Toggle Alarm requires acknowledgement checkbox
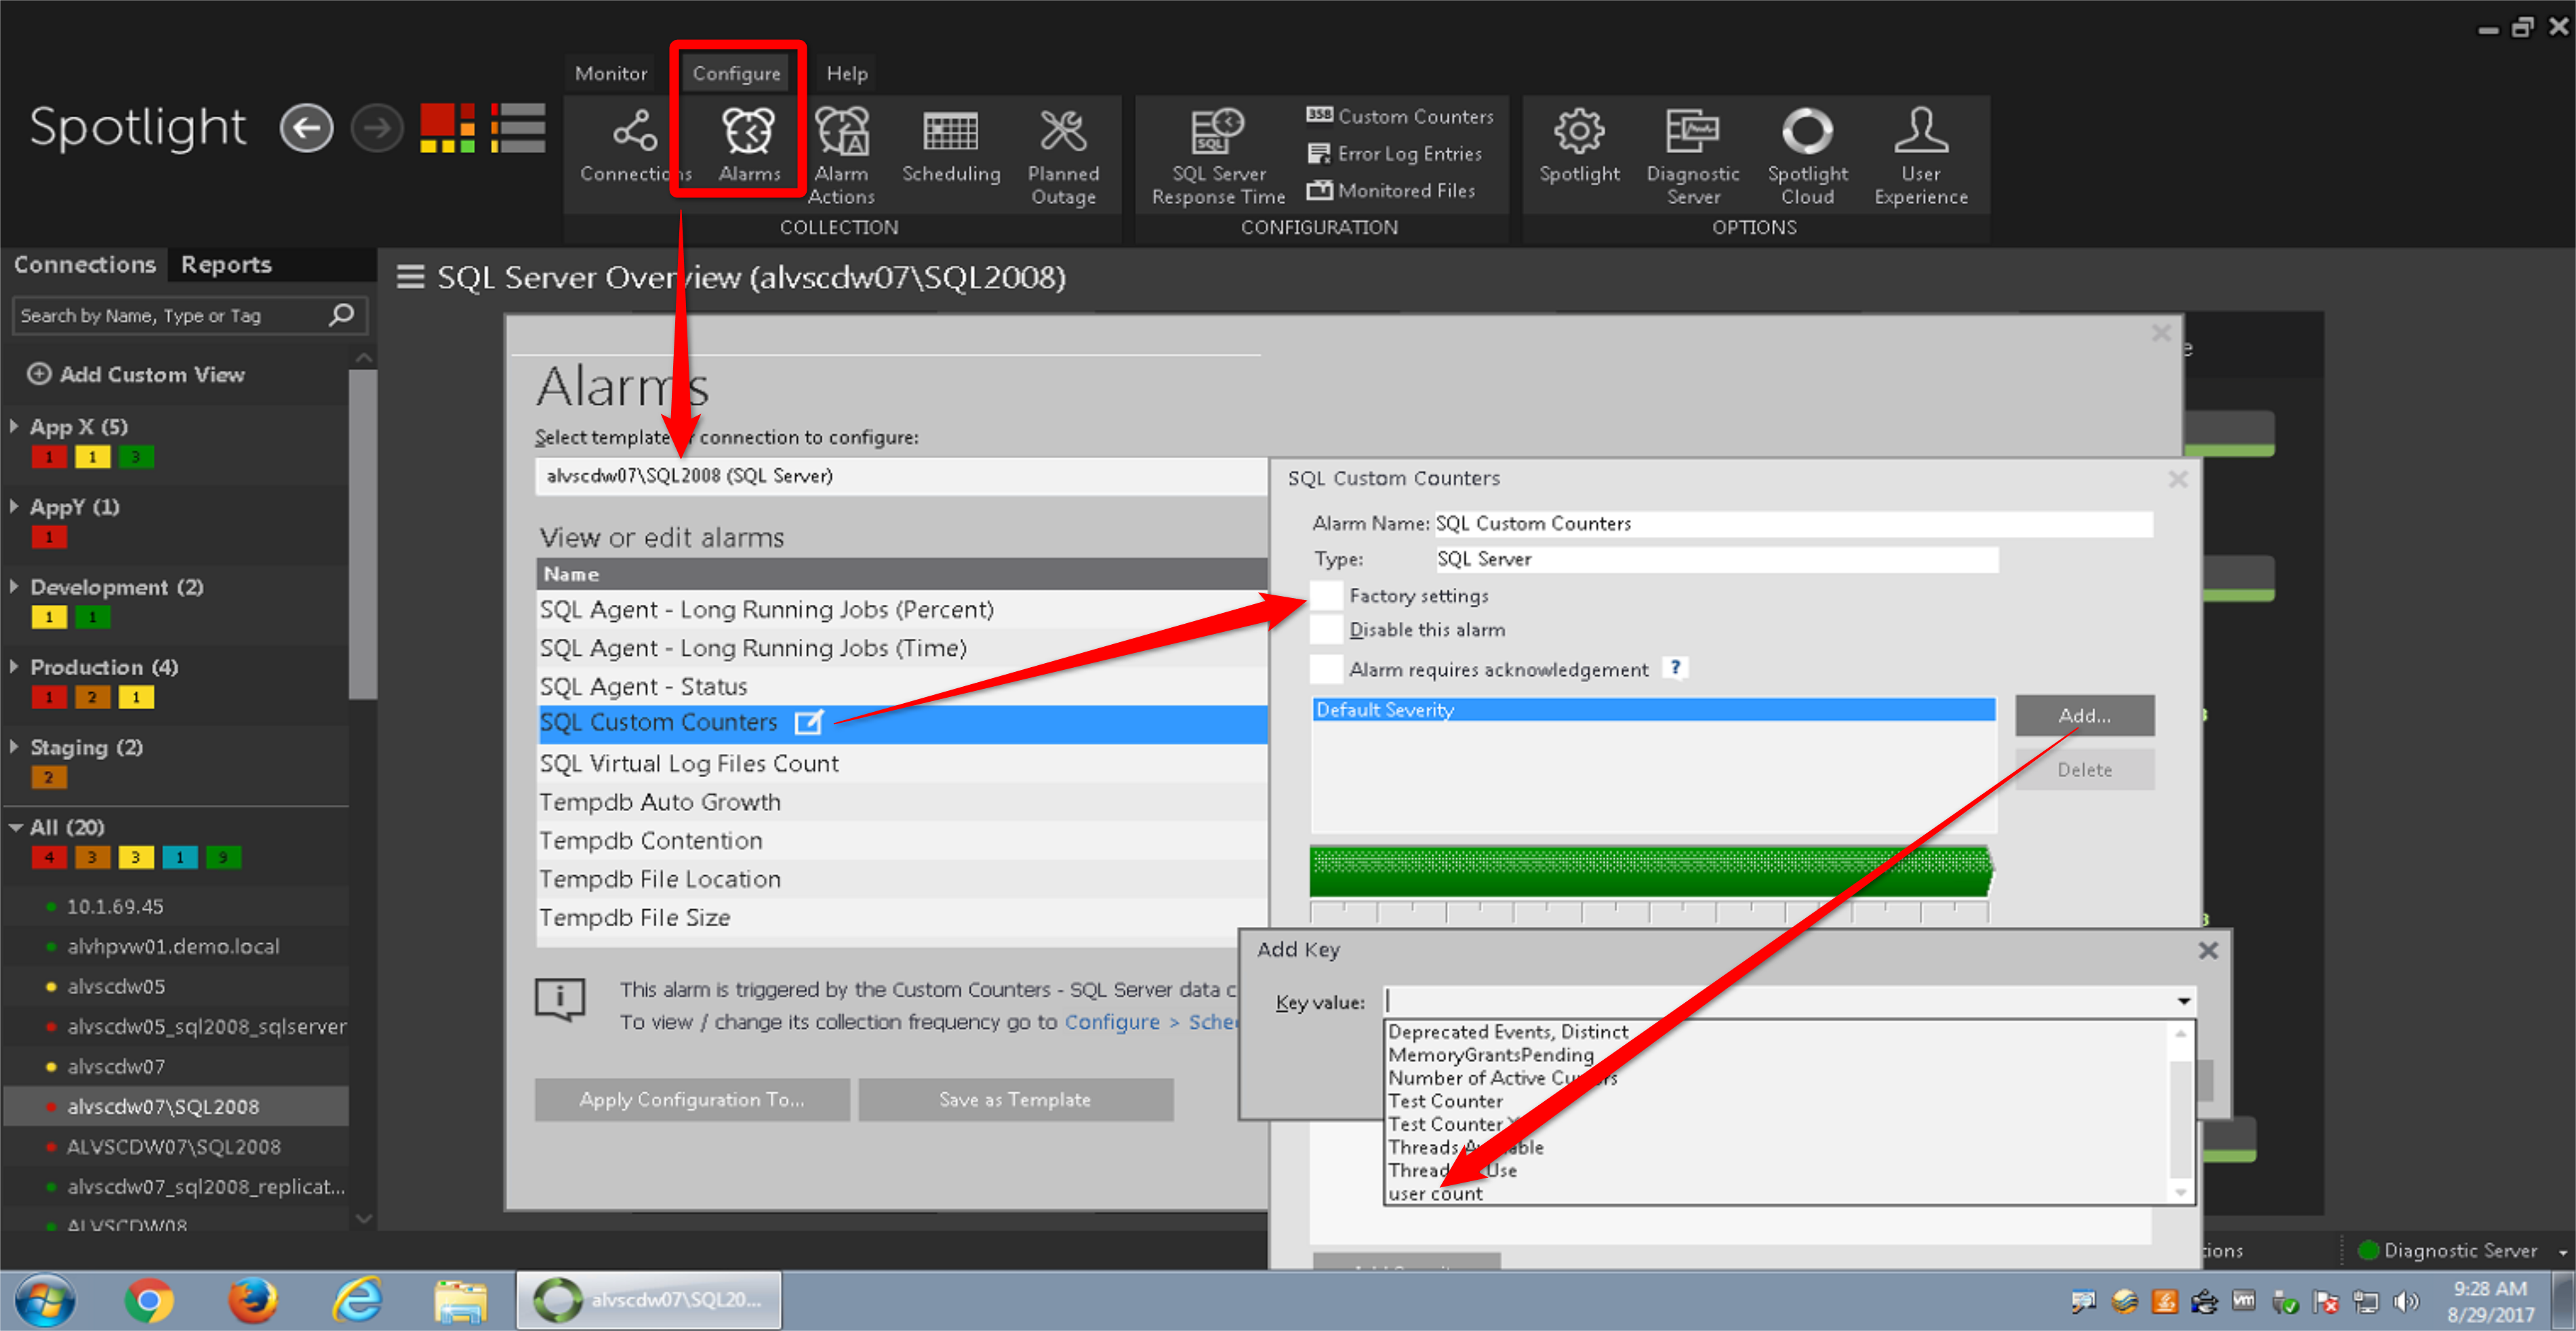Image resolution: width=2576 pixels, height=1331 pixels. [x=1326, y=669]
